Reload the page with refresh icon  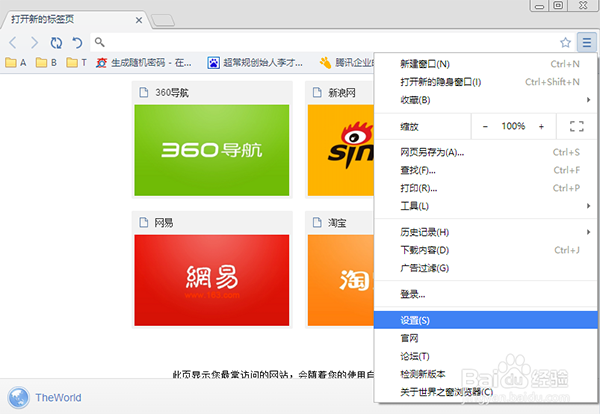click(56, 42)
